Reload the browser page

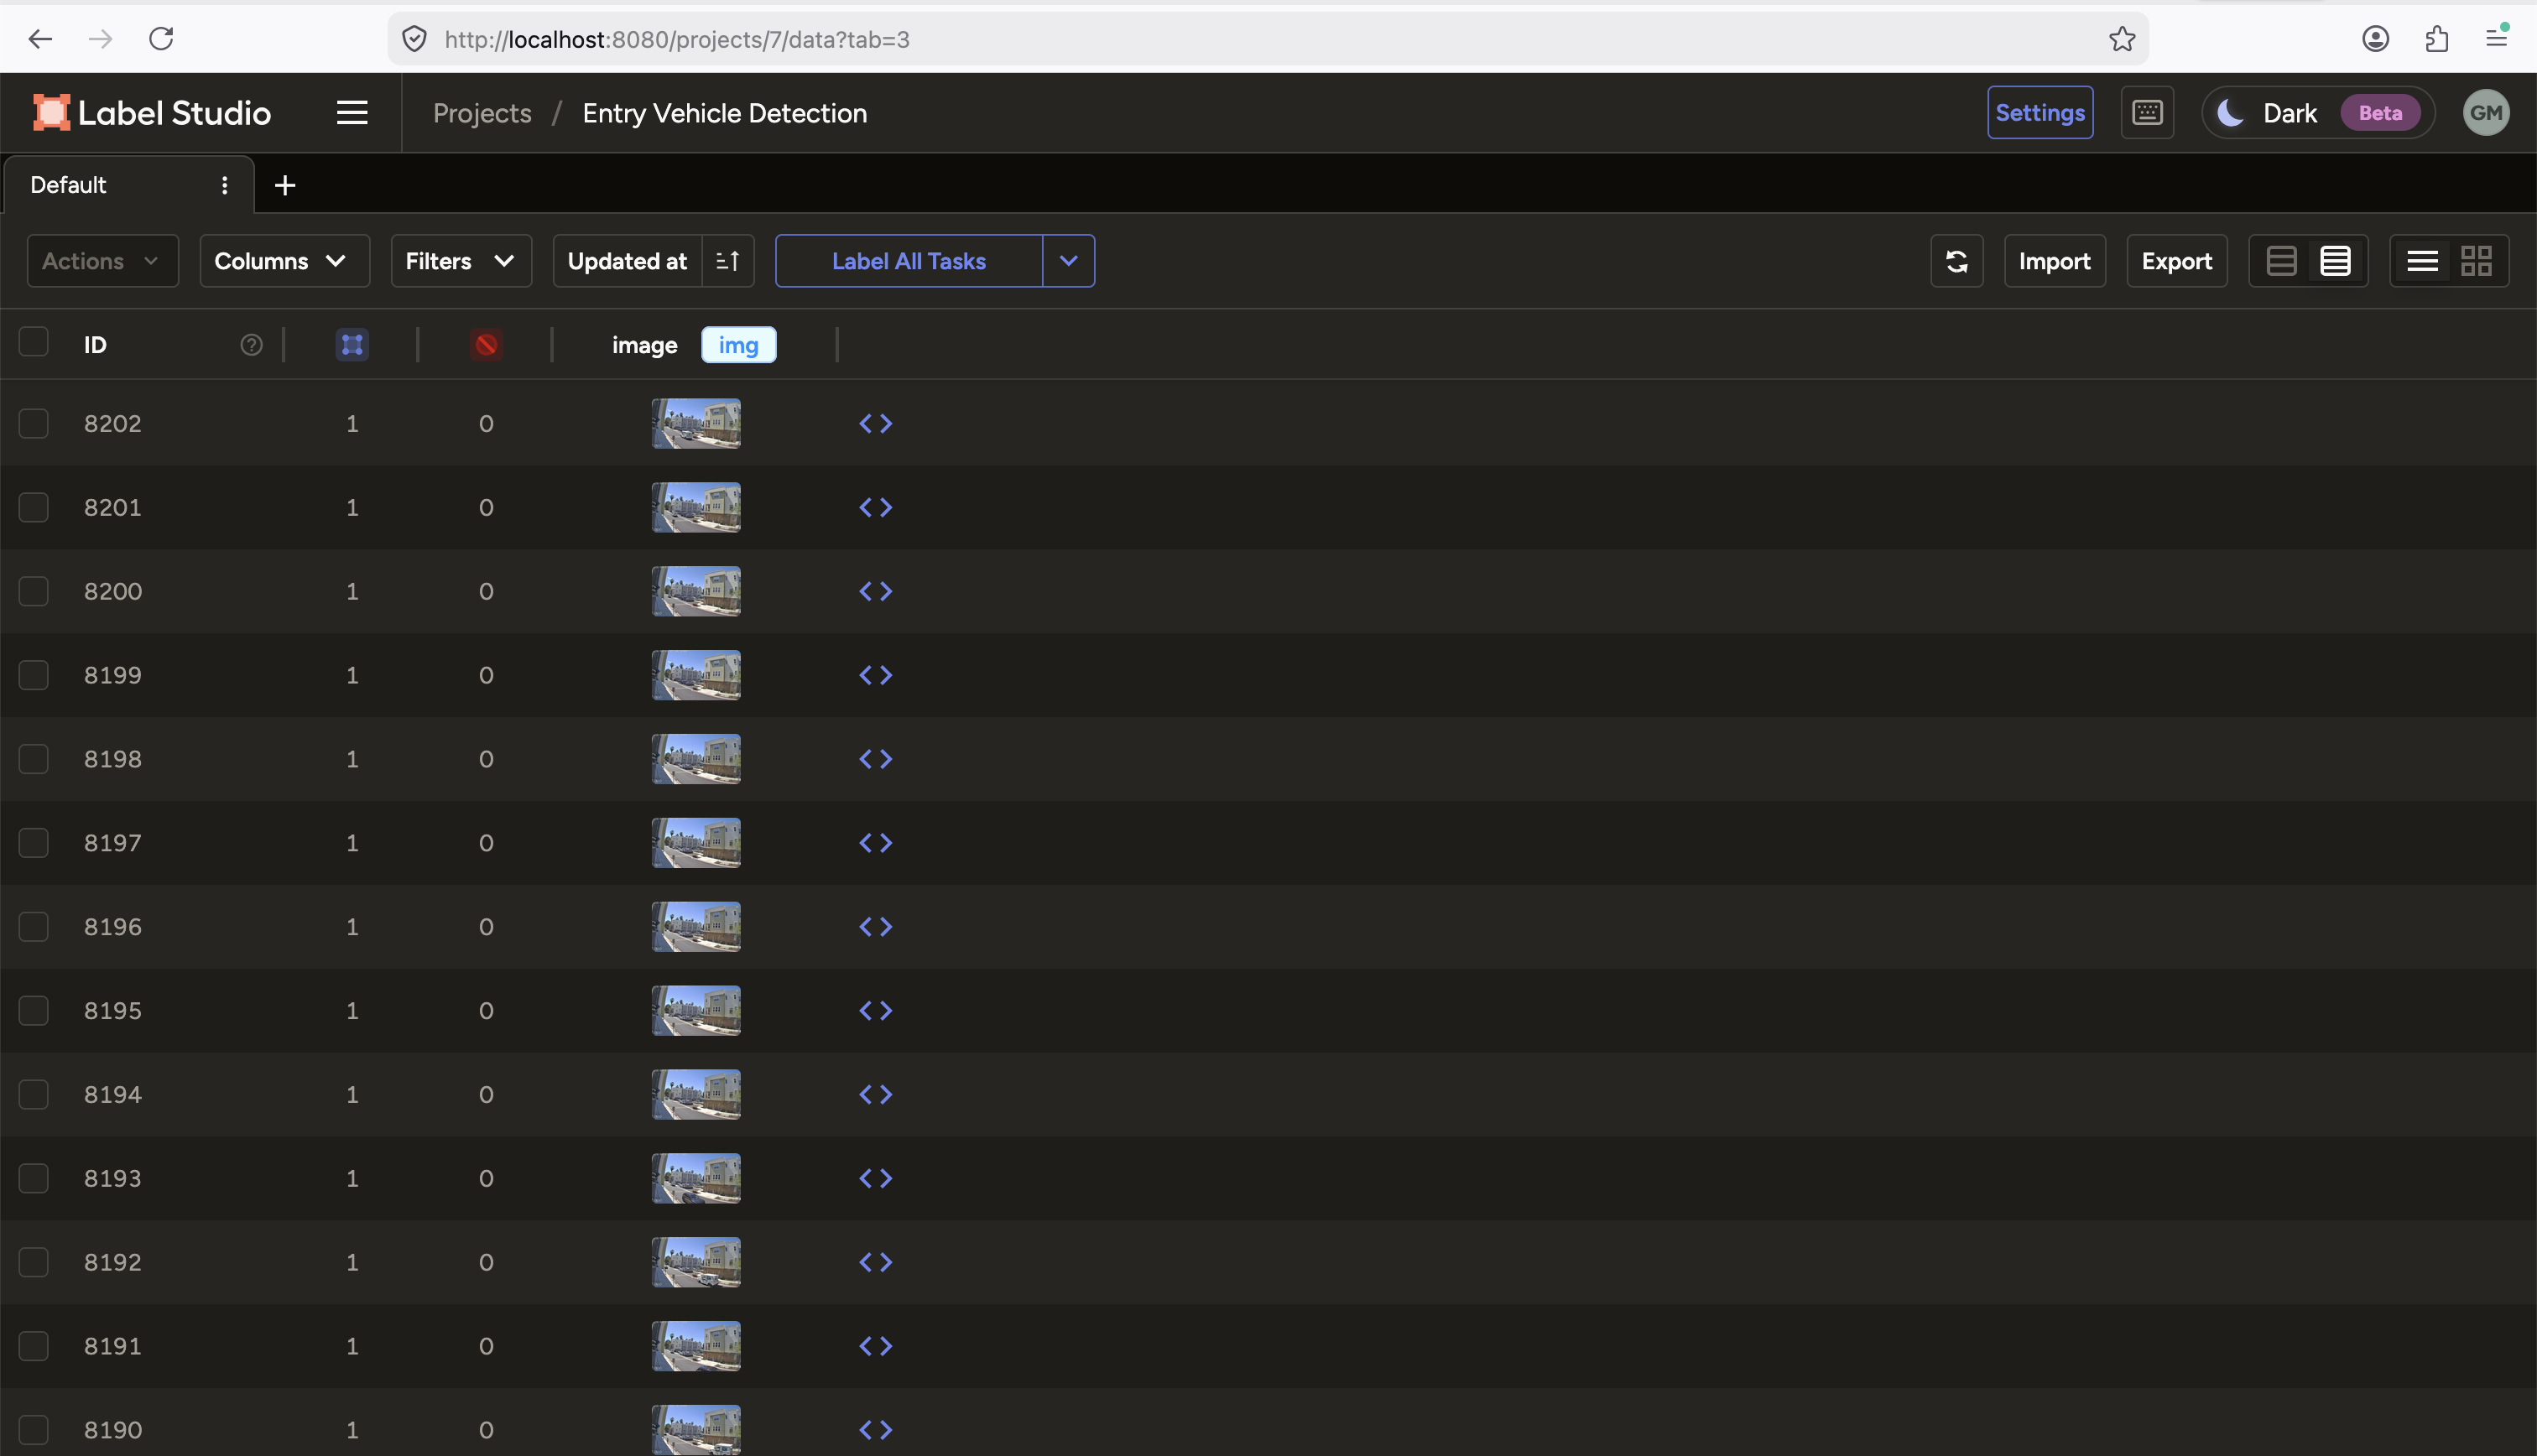pos(161,39)
